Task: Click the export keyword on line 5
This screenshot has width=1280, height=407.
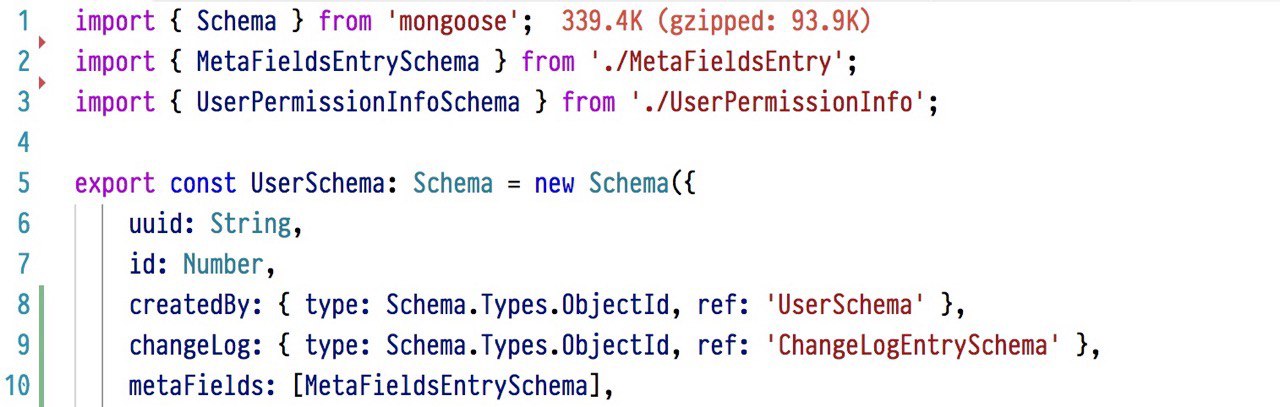Action: point(115,184)
